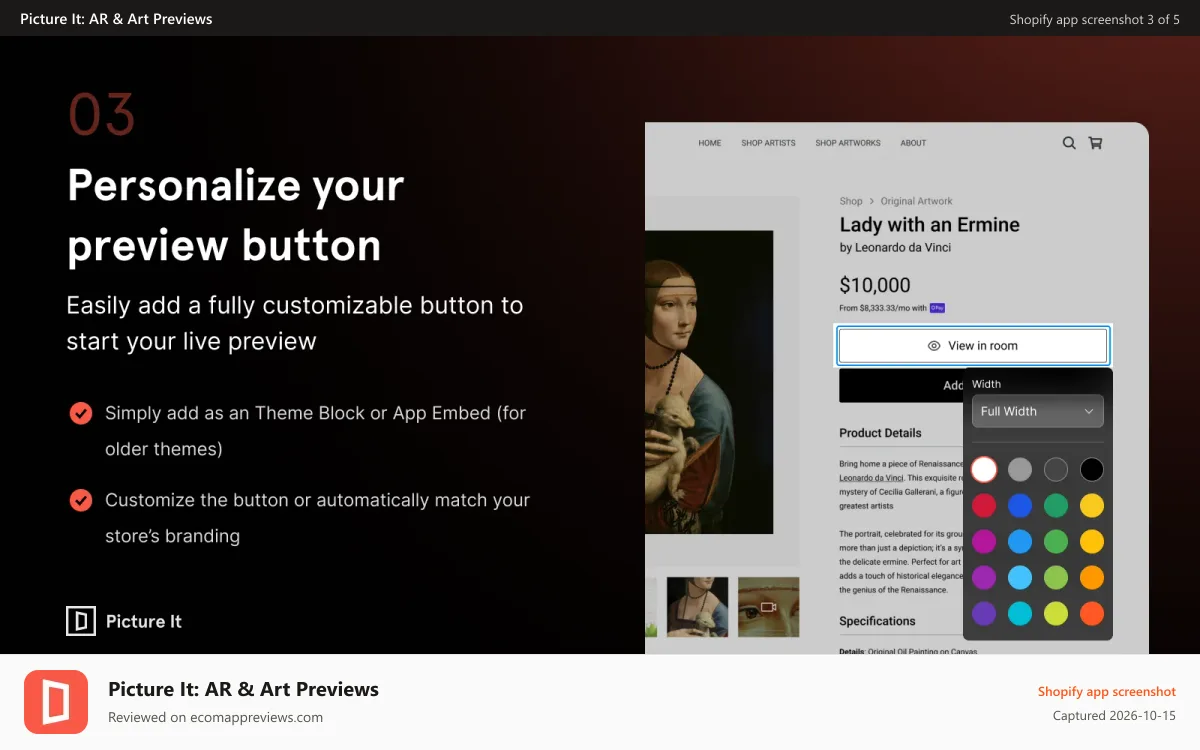This screenshot has height=750, width=1200.
Task: Select the full-portrait Lady with an Ermine thumbnail
Action: click(696, 607)
